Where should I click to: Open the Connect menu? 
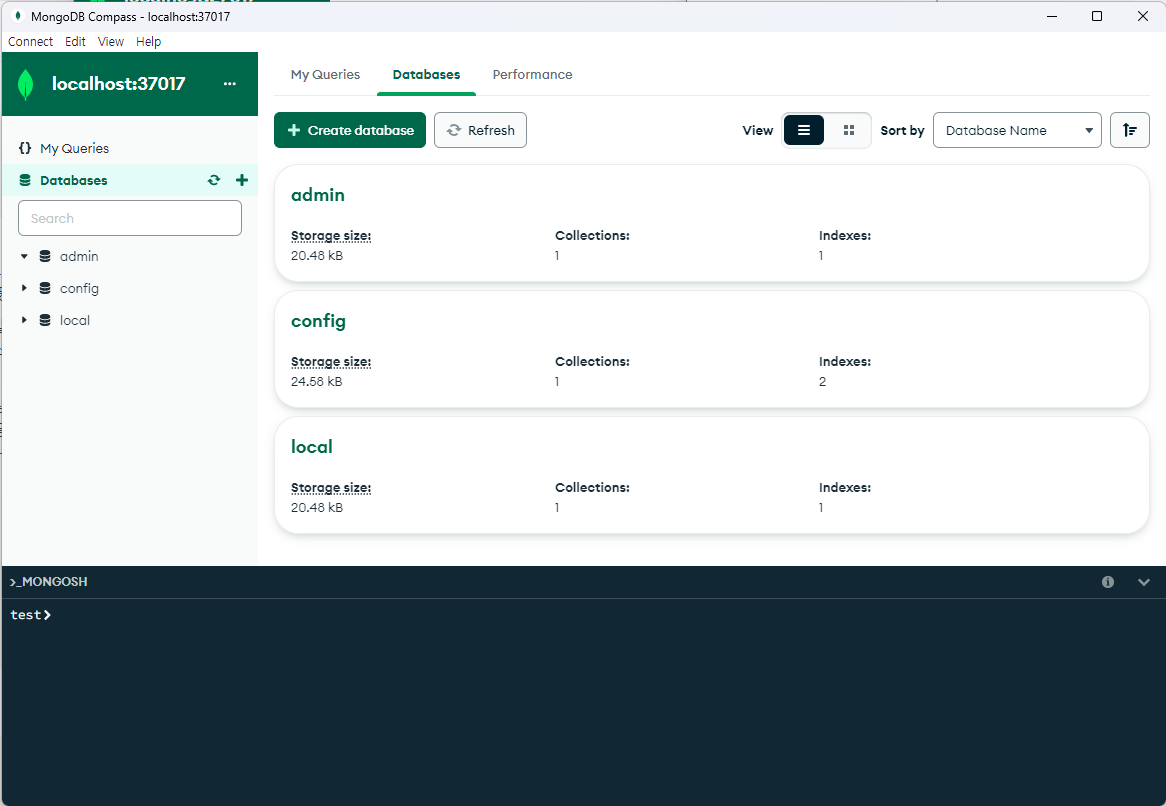(30, 42)
